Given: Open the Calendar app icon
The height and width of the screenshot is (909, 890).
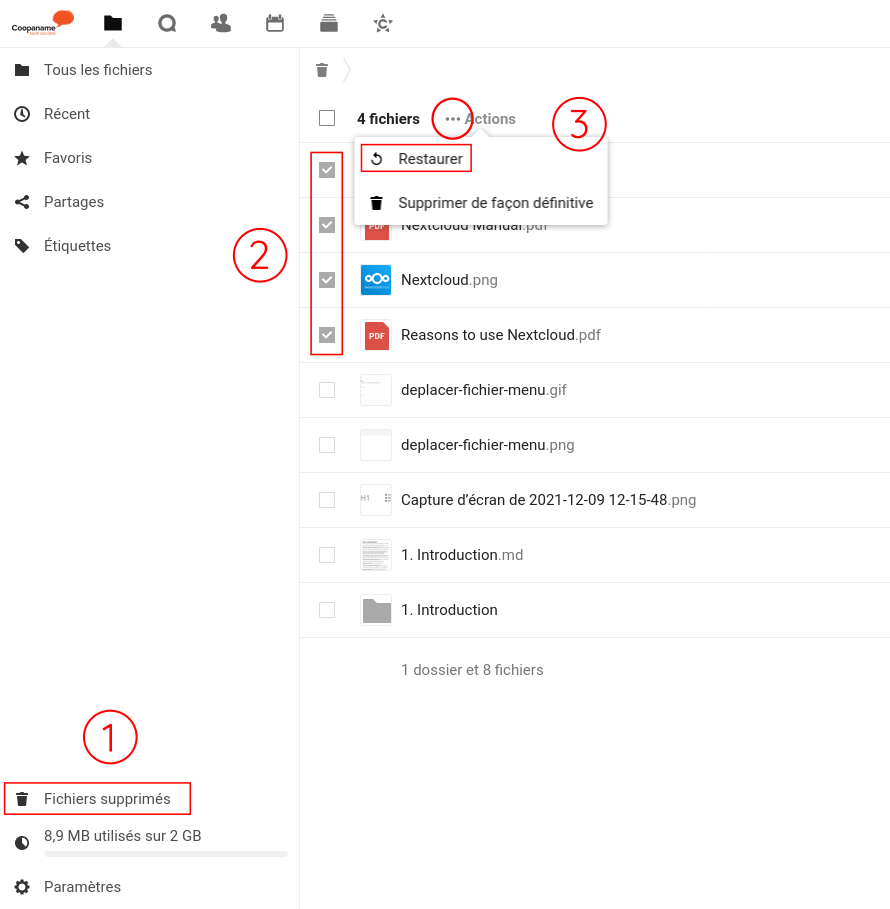Looking at the screenshot, I should click(x=275, y=23).
